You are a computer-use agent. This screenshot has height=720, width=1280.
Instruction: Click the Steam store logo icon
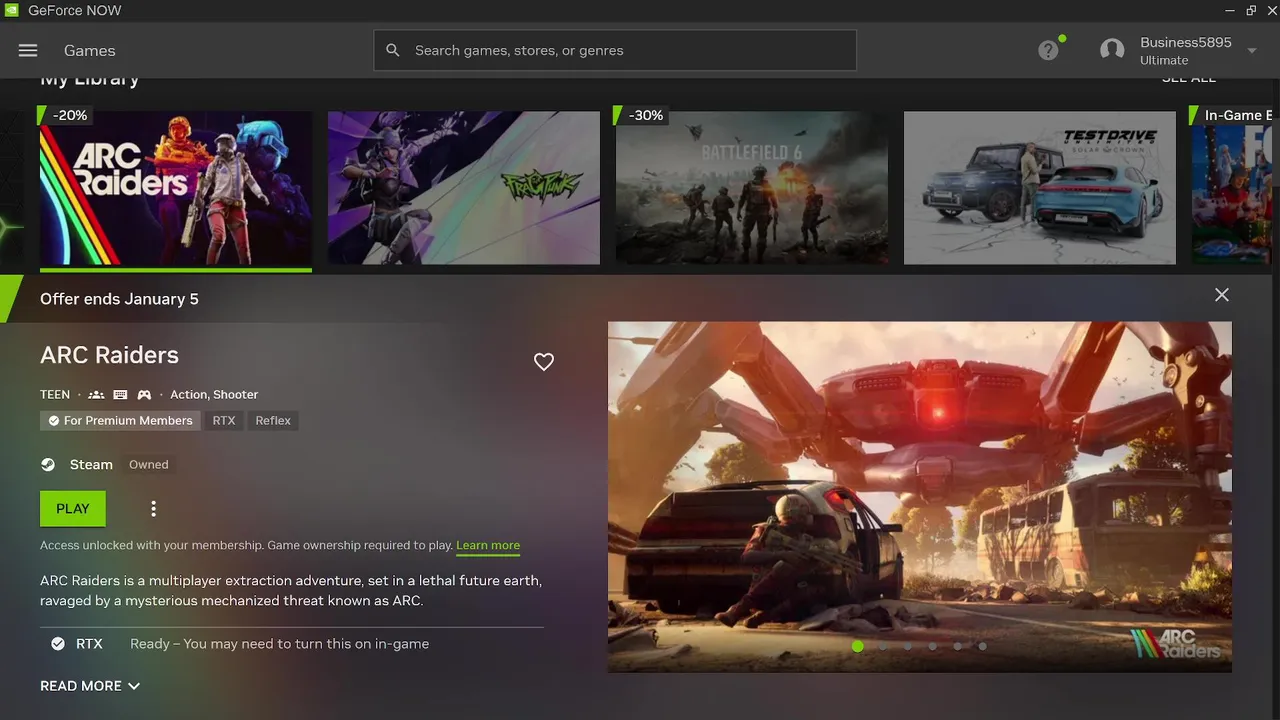pos(48,464)
